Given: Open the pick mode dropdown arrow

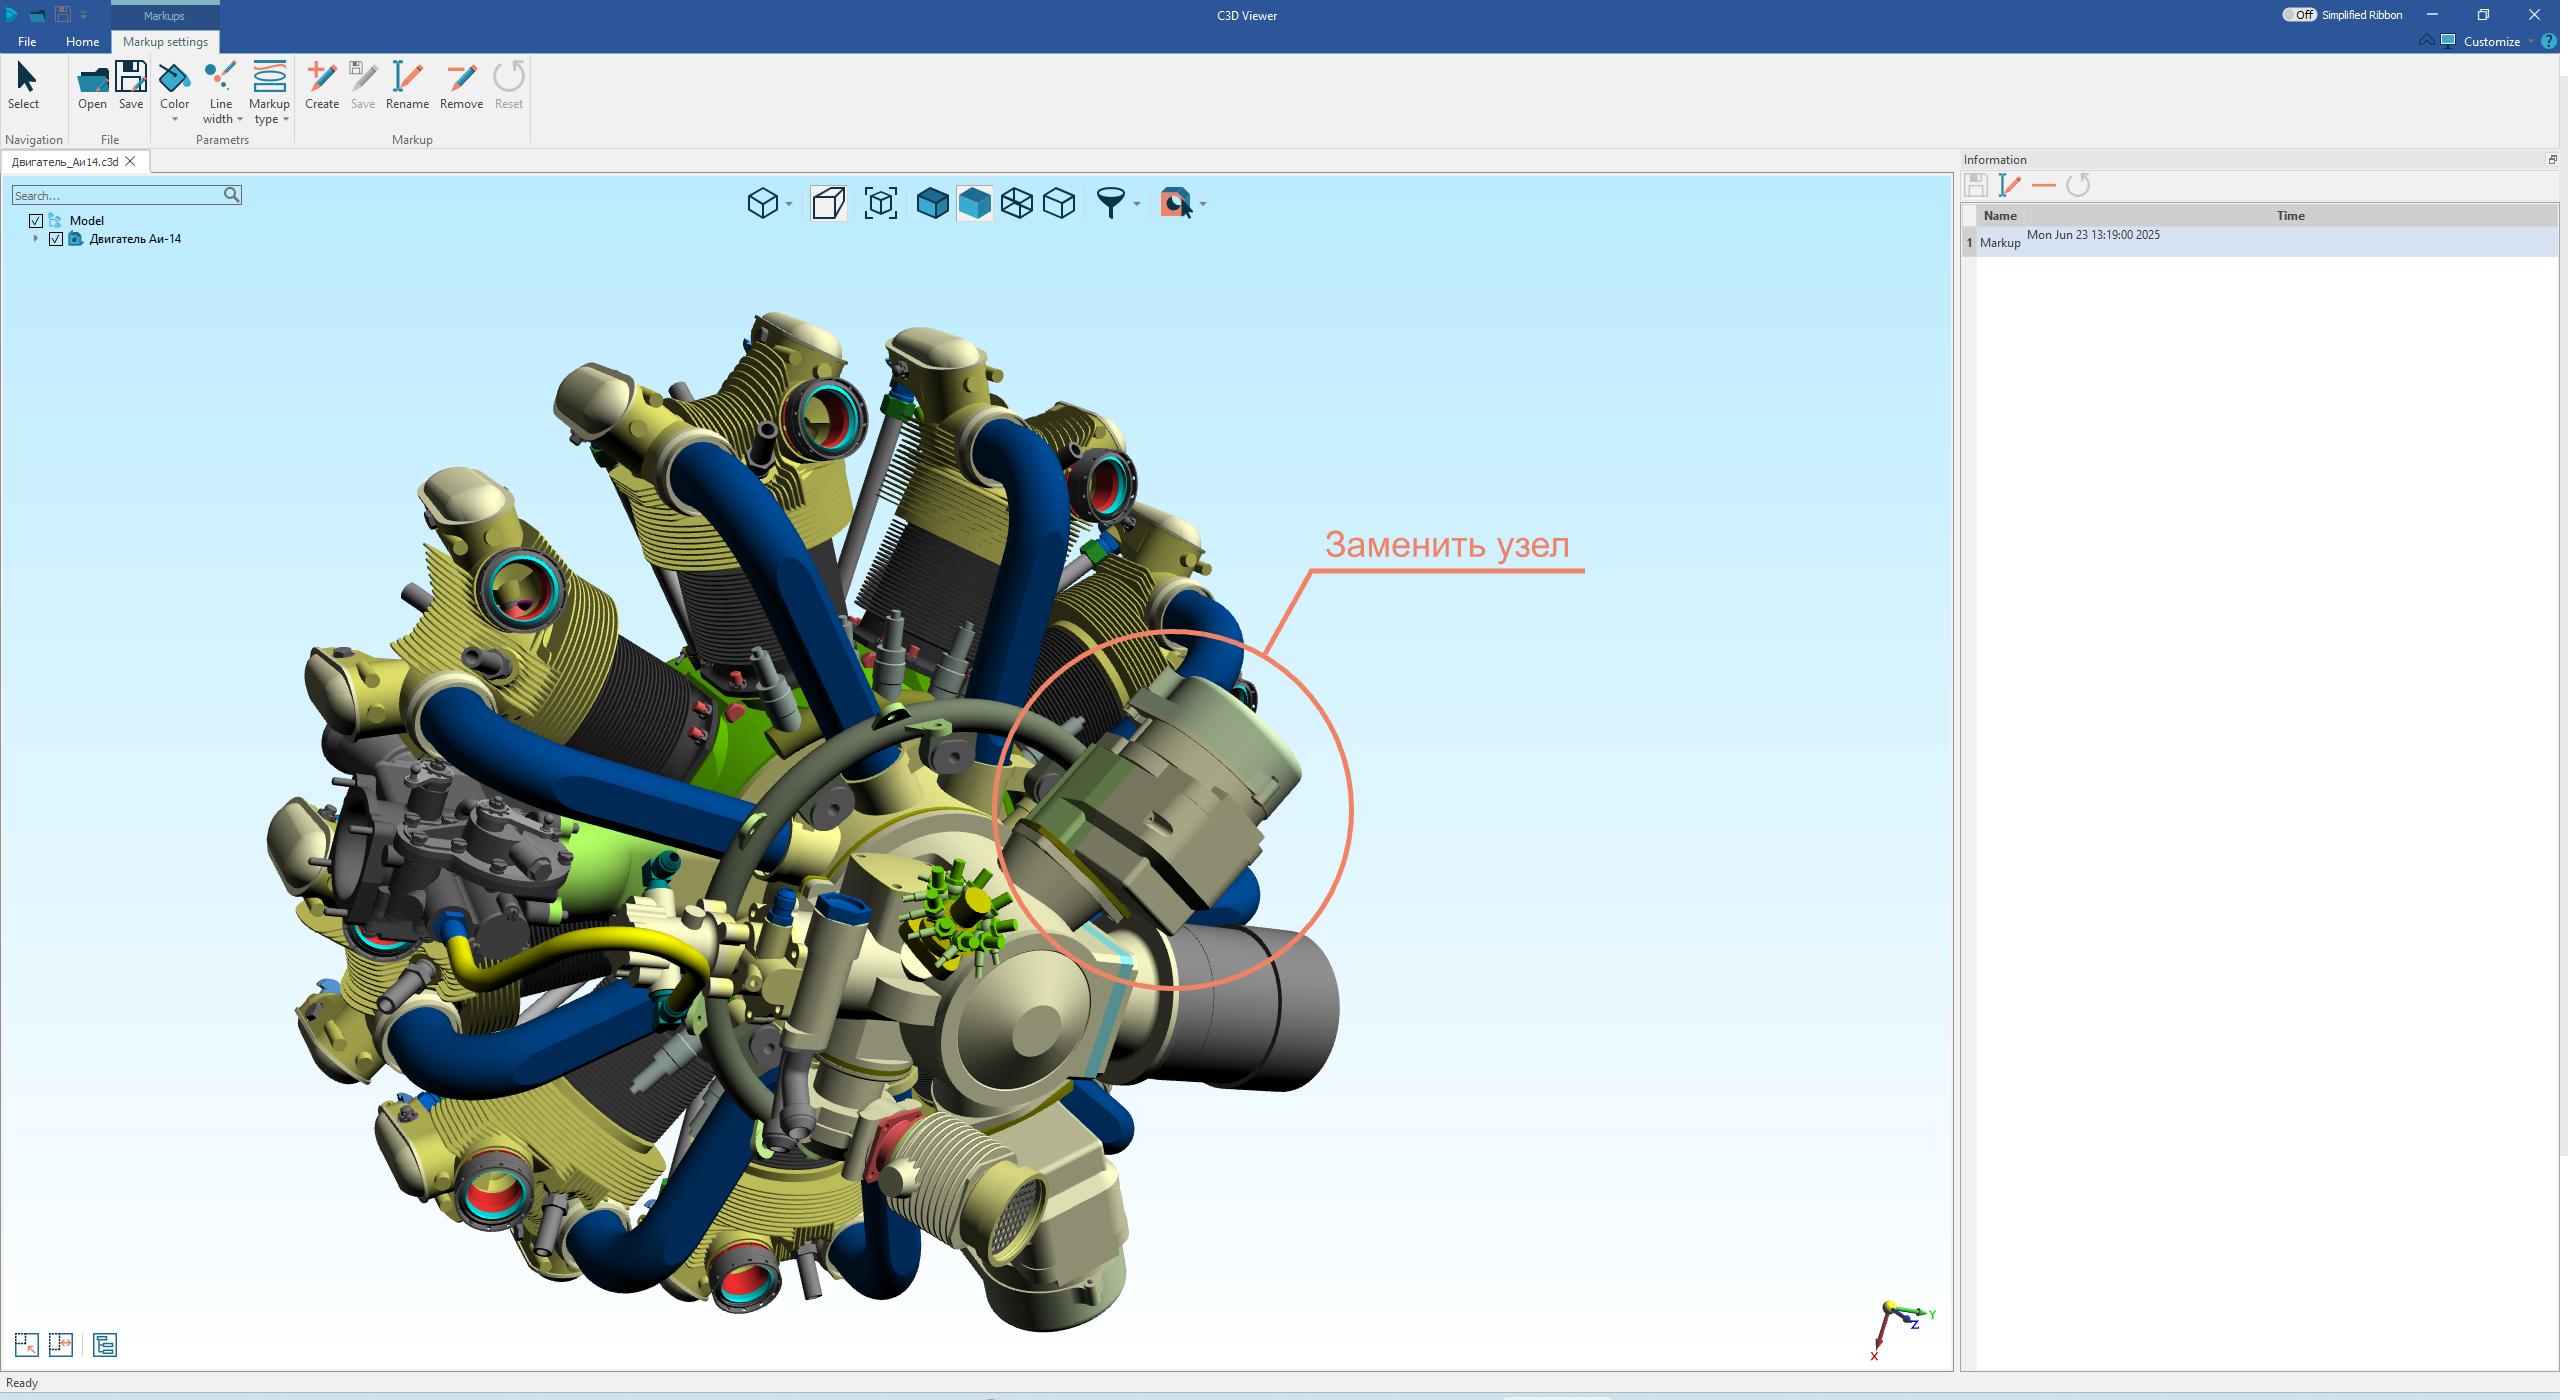Looking at the screenshot, I should click(1203, 204).
